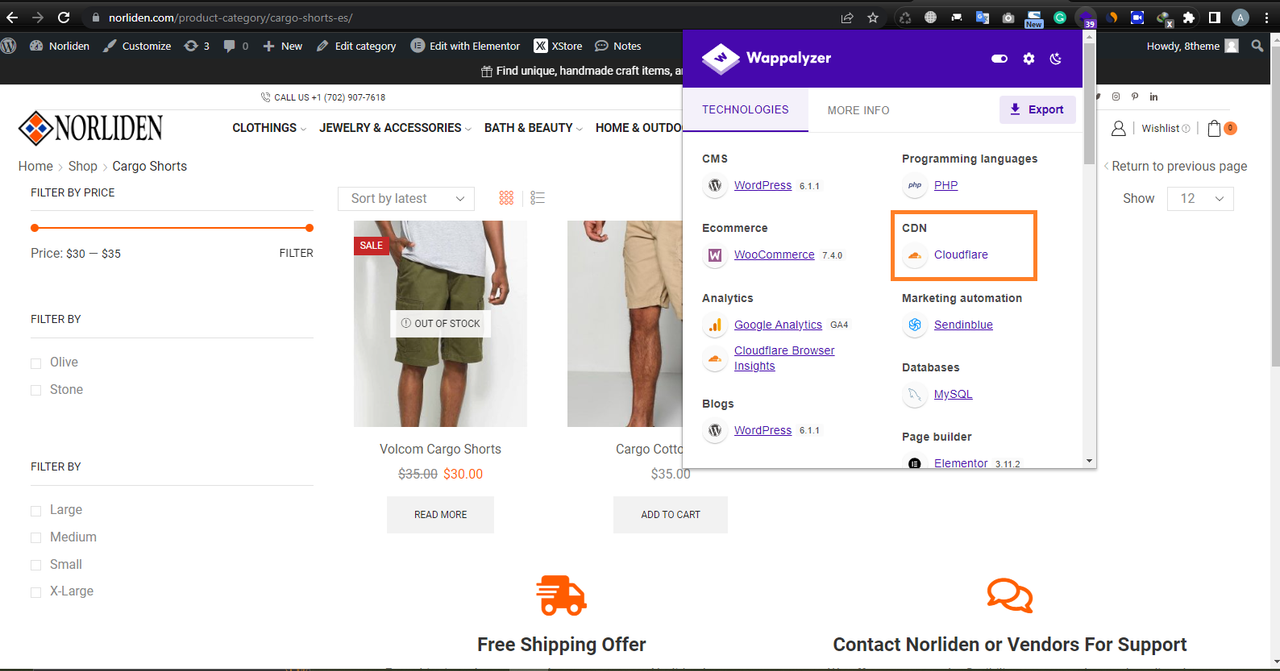
Task: Click the maximum price slider handle
Action: [x=309, y=228]
